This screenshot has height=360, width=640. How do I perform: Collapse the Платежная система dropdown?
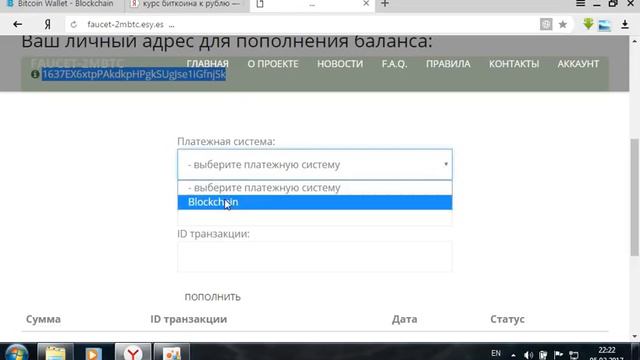[315, 164]
